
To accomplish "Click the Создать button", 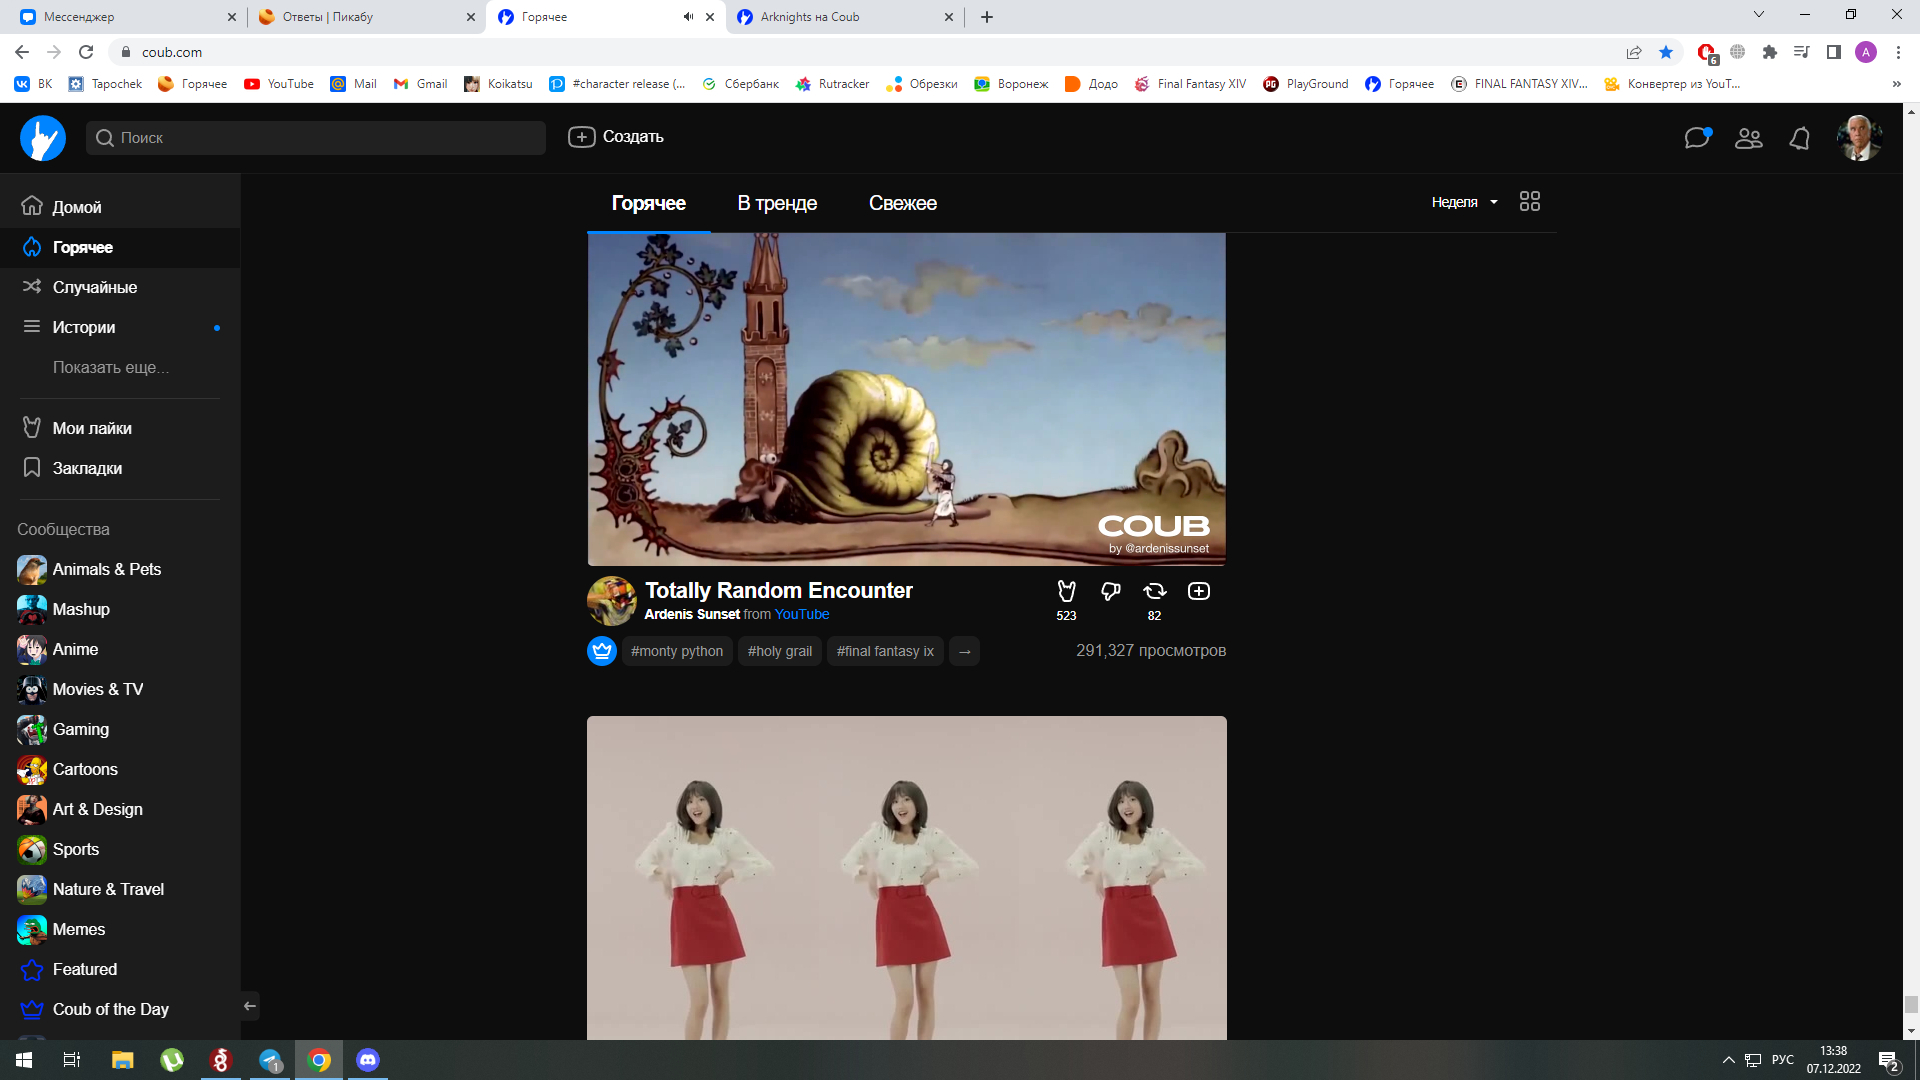I will 616,137.
